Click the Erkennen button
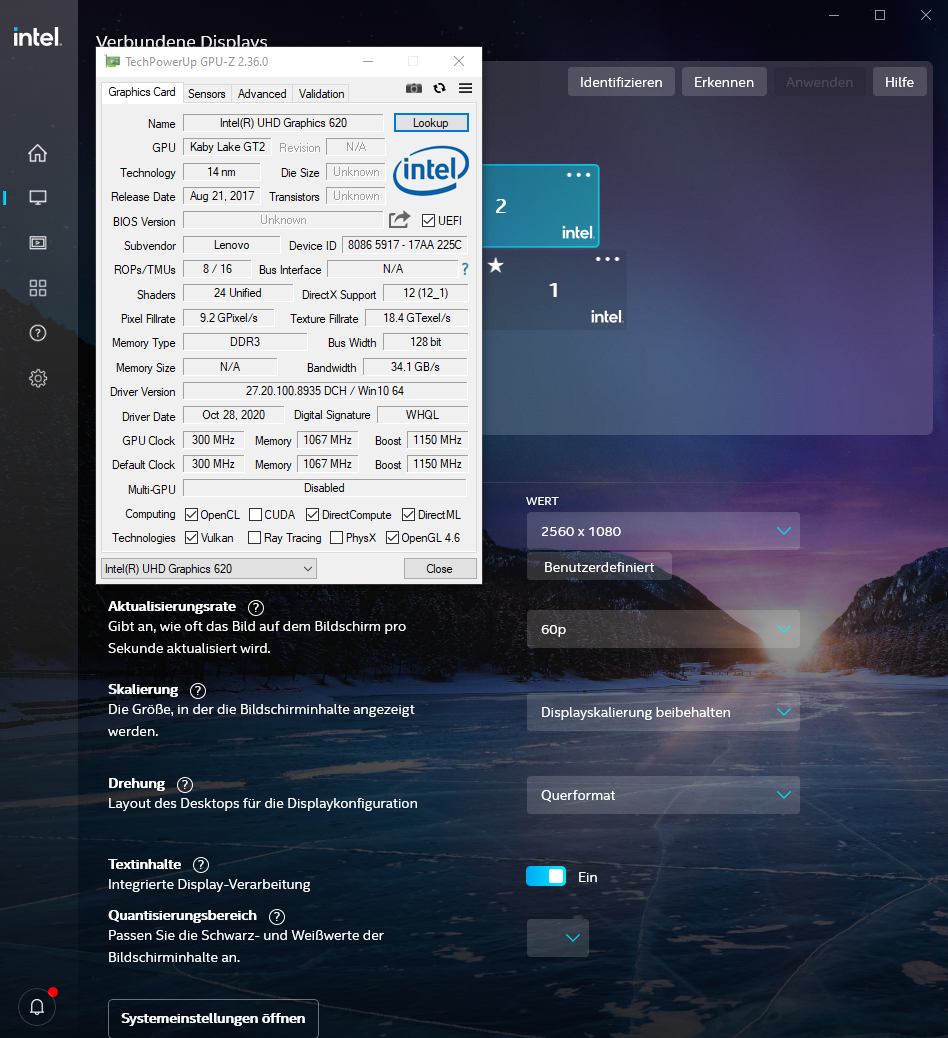948x1038 pixels. coord(724,82)
